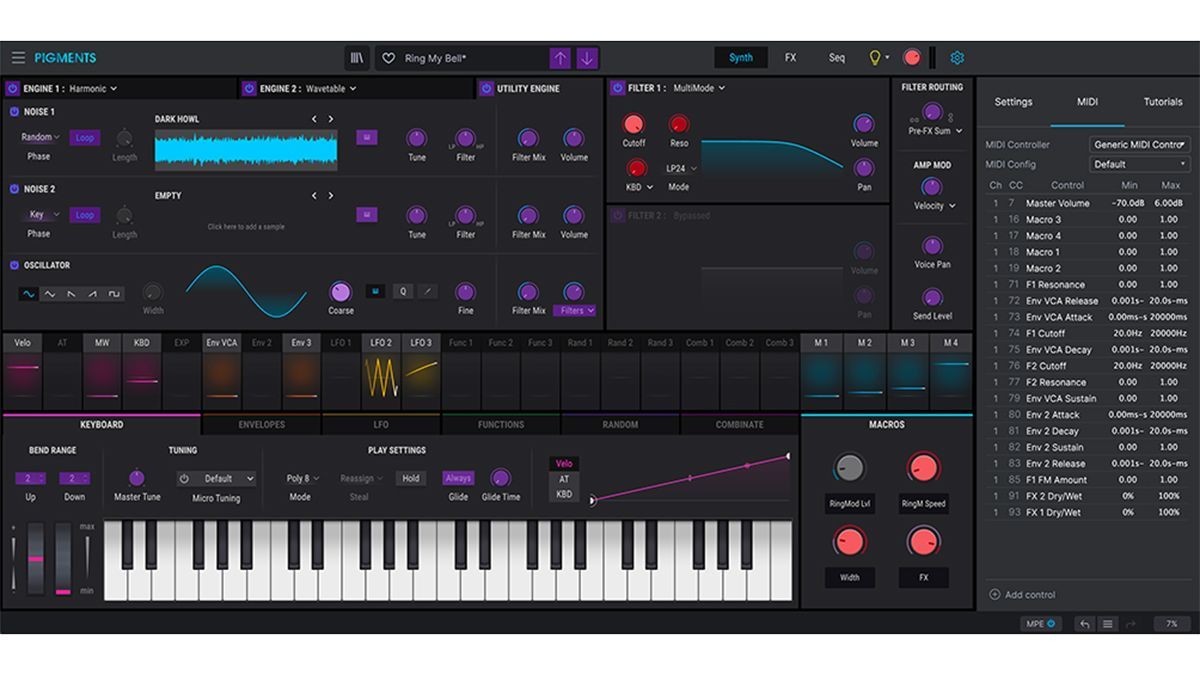This screenshot has height=675, width=1200.
Task: Click the Q quantize button next to Coarse
Action: (x=403, y=292)
